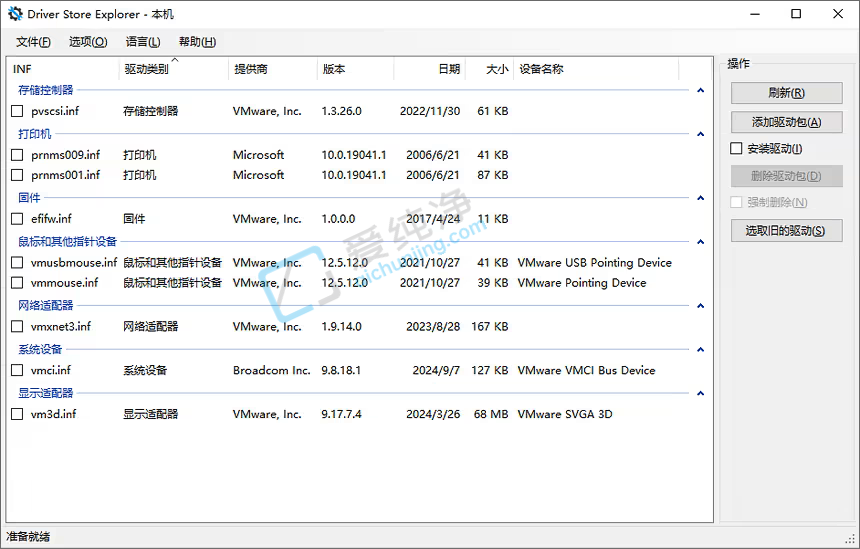The height and width of the screenshot is (549, 860).
Task: Click the 选取旧的驱动(S) button
Action: click(x=787, y=231)
